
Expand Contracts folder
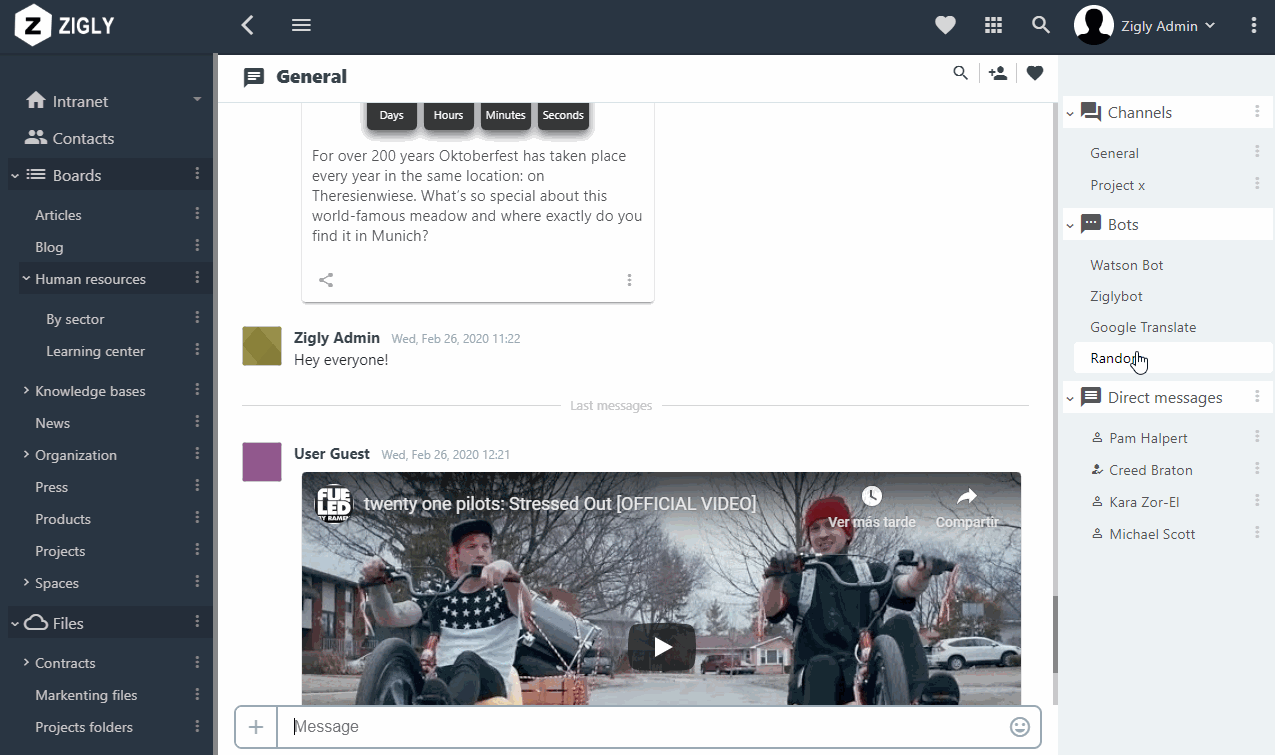(x=25, y=662)
